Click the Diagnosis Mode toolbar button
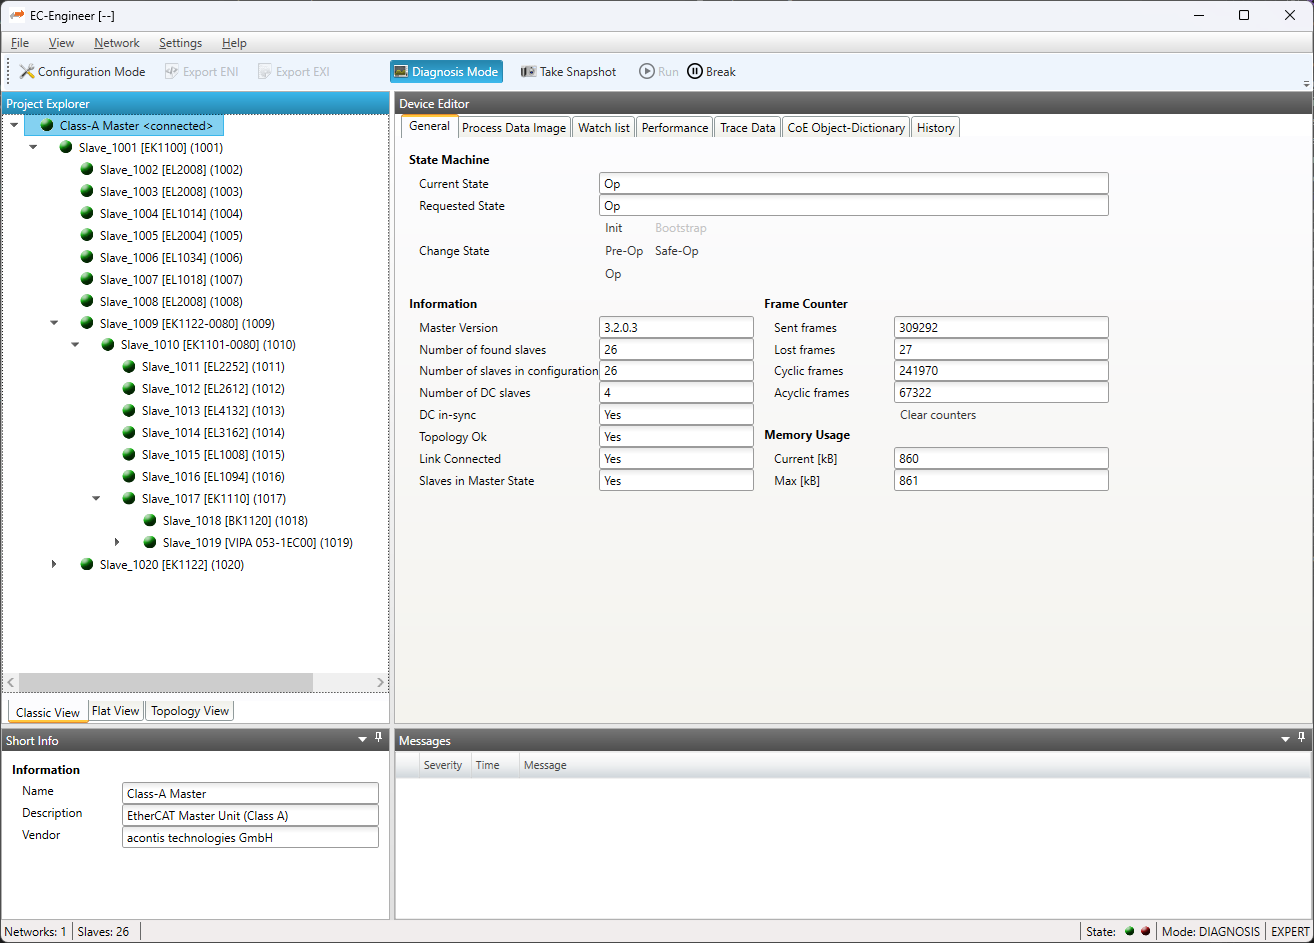This screenshot has width=1314, height=943. [x=446, y=72]
